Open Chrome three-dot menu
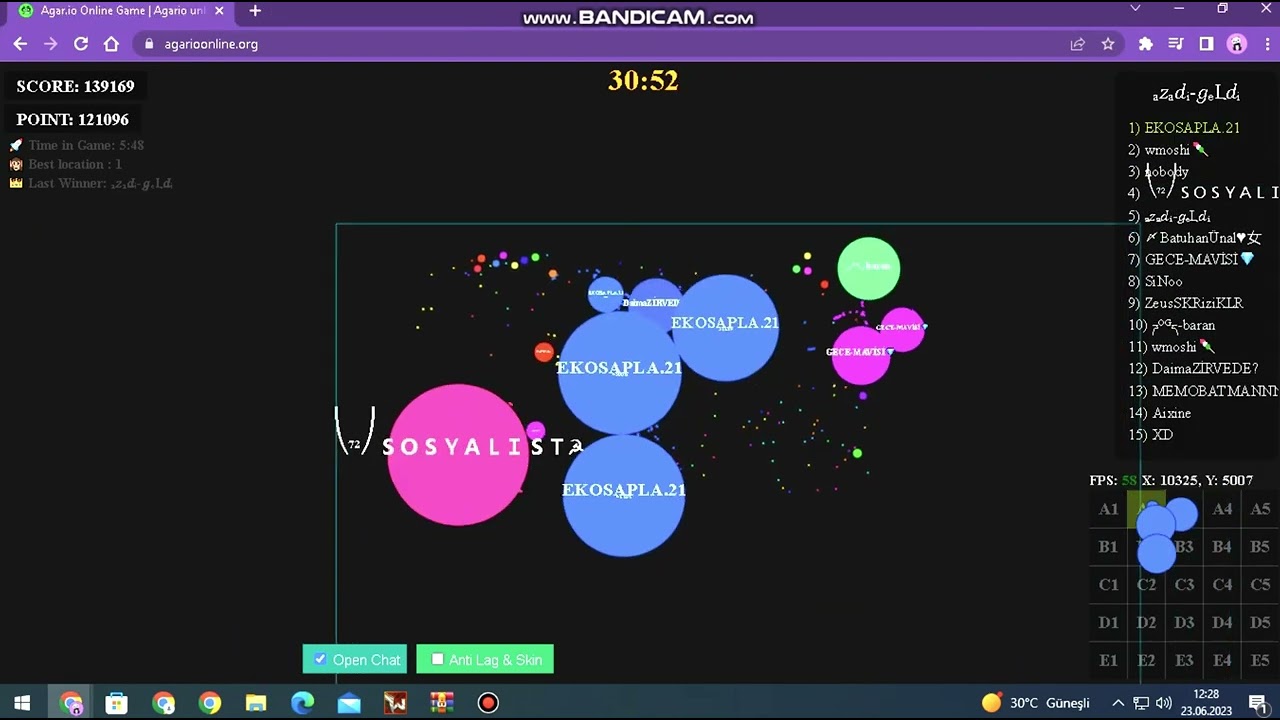 click(x=1265, y=44)
